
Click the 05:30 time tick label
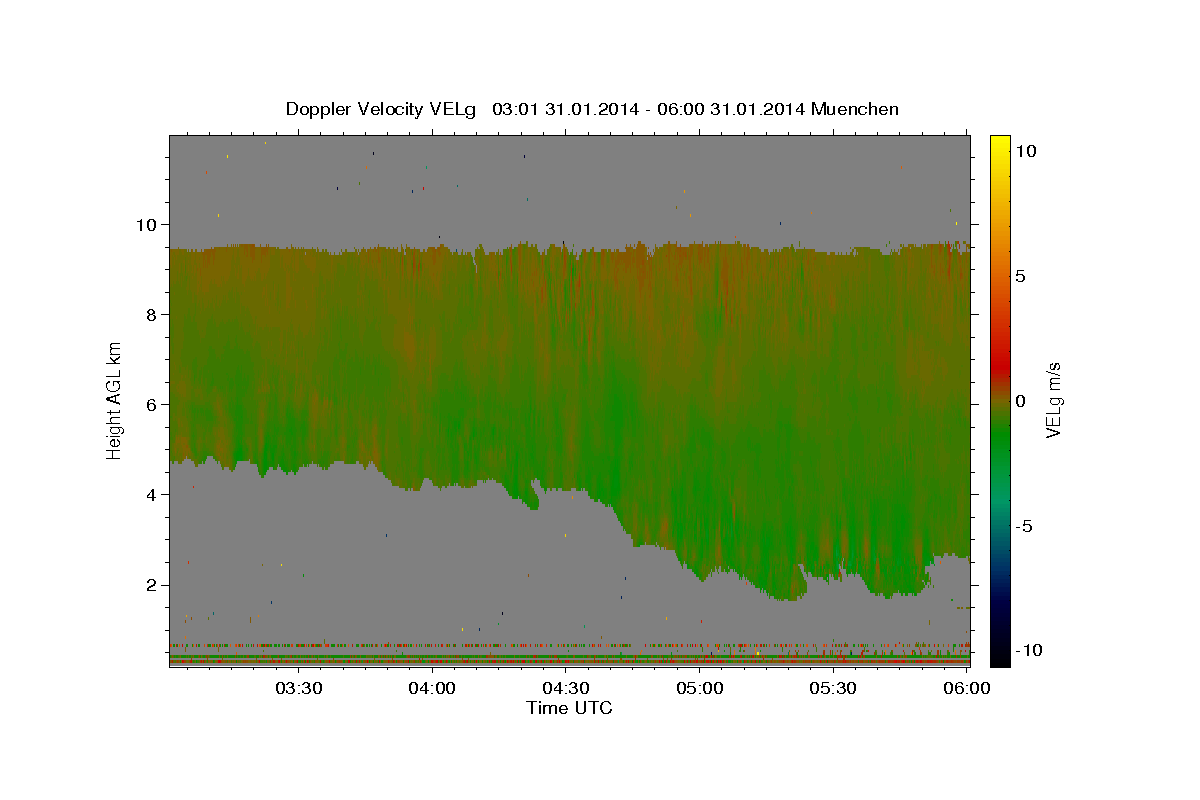tap(833, 688)
